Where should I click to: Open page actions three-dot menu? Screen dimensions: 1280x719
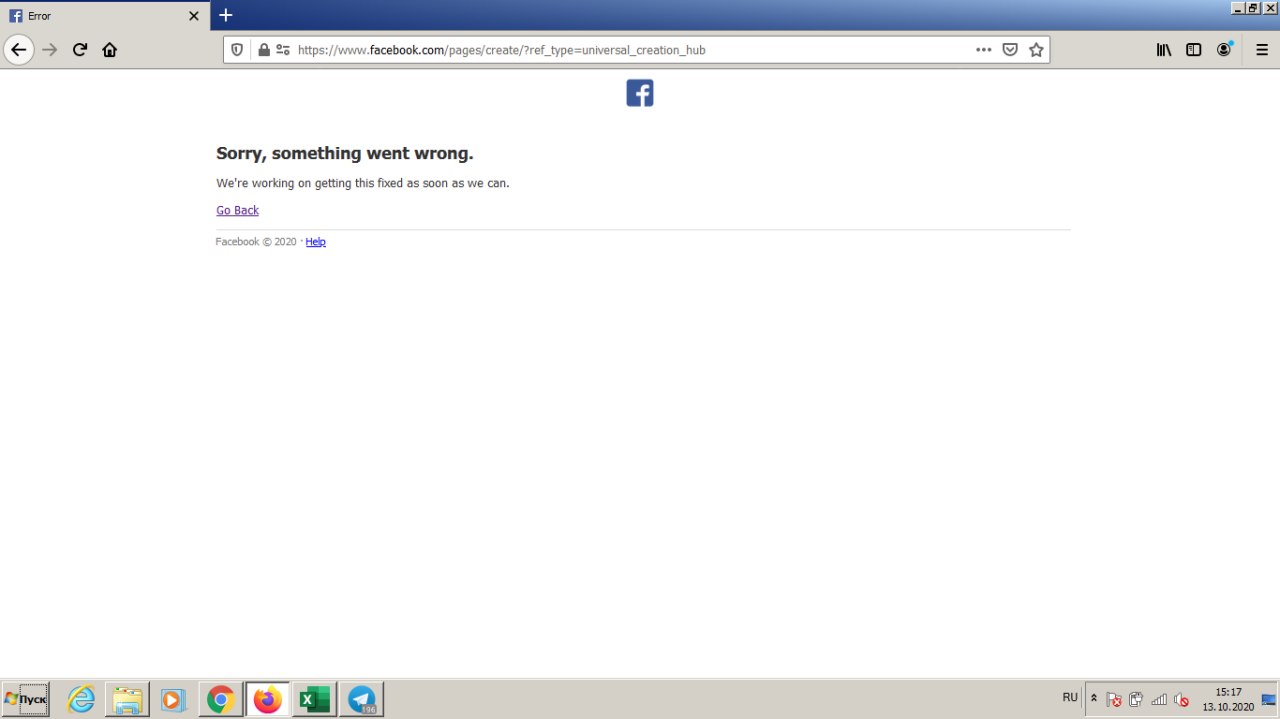984,49
